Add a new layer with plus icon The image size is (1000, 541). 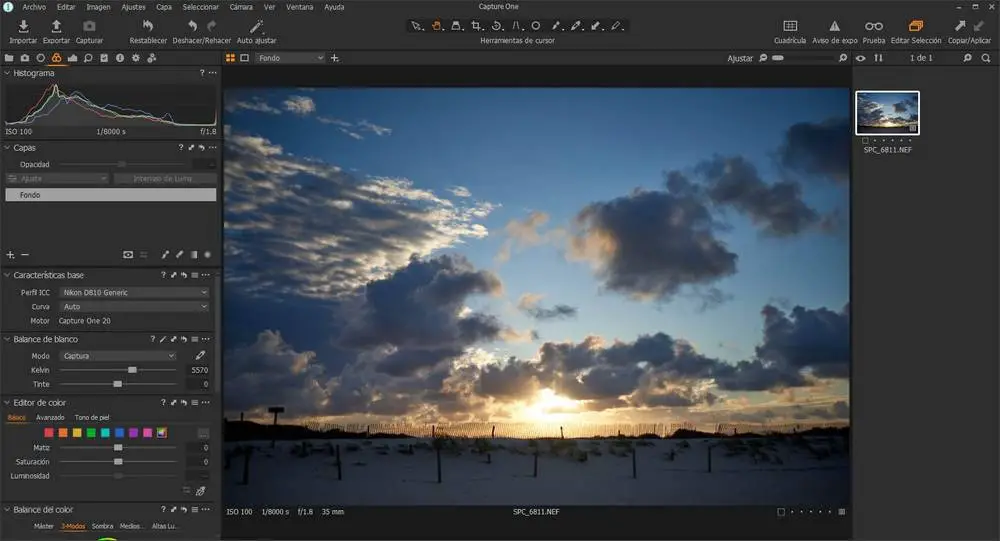tap(11, 255)
